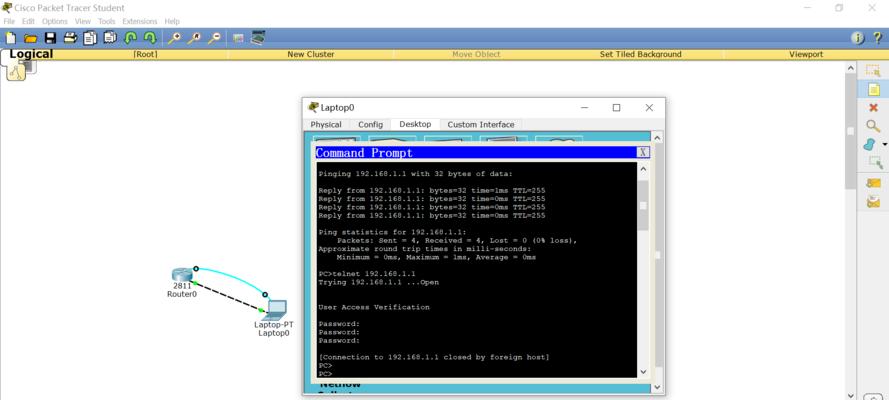The width and height of the screenshot is (889, 400).
Task: Close the Command Prompt with its X
Action: (642, 152)
